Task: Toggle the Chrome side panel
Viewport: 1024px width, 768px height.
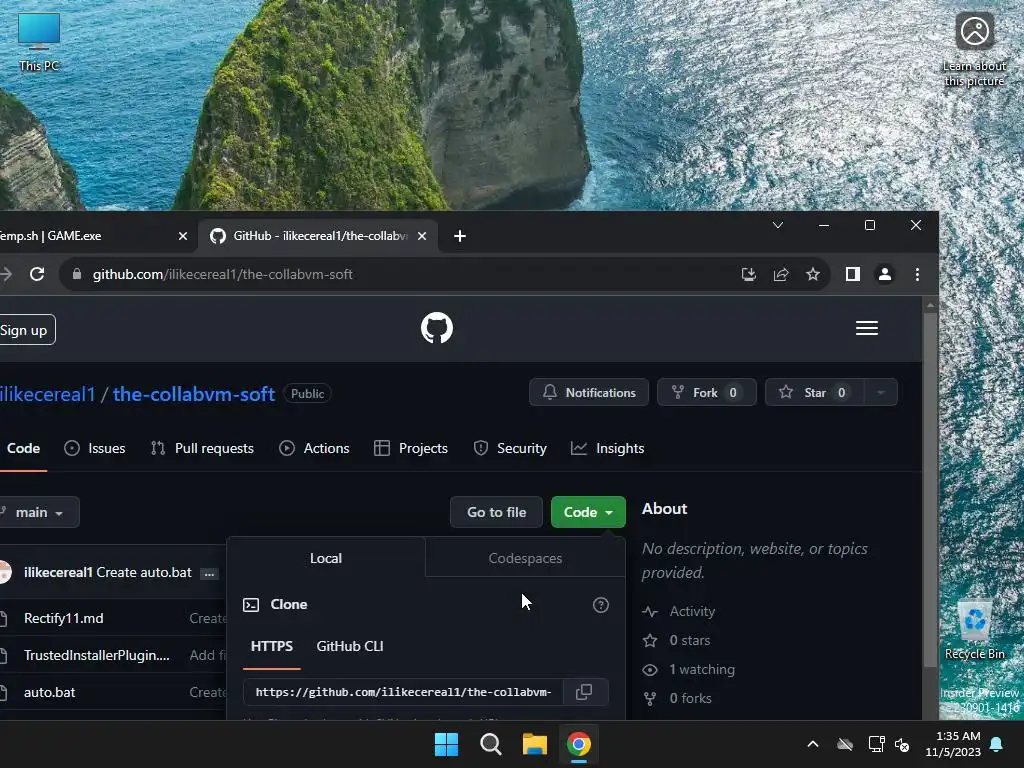Action: 852,274
